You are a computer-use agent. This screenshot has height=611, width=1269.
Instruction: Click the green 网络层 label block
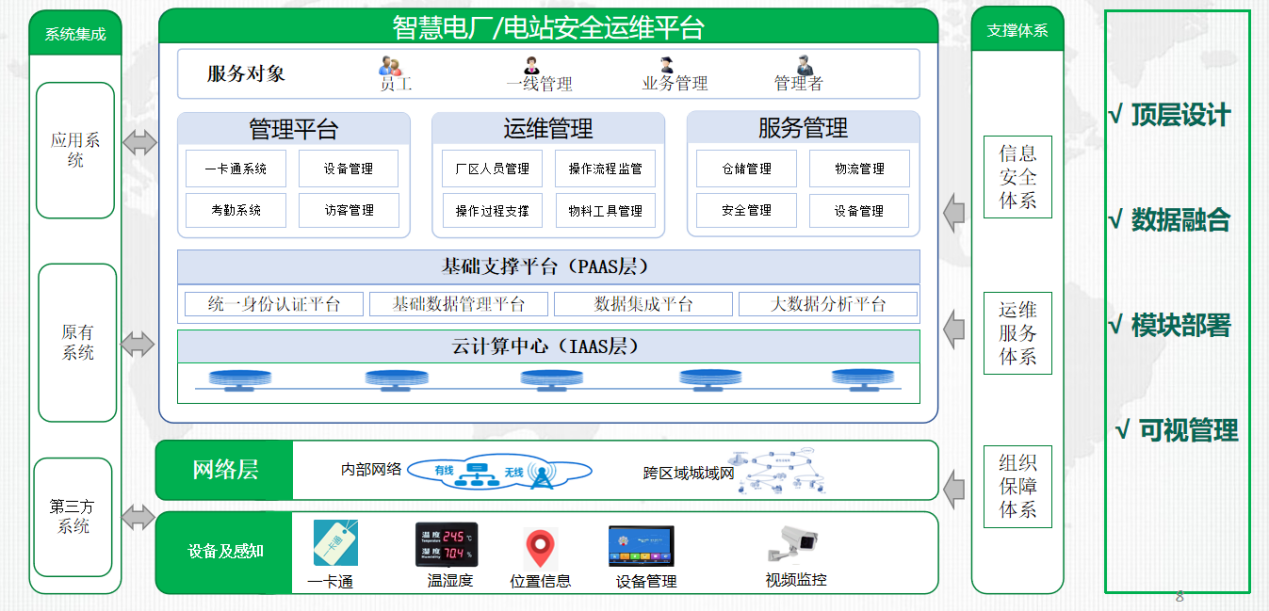[x=225, y=470]
